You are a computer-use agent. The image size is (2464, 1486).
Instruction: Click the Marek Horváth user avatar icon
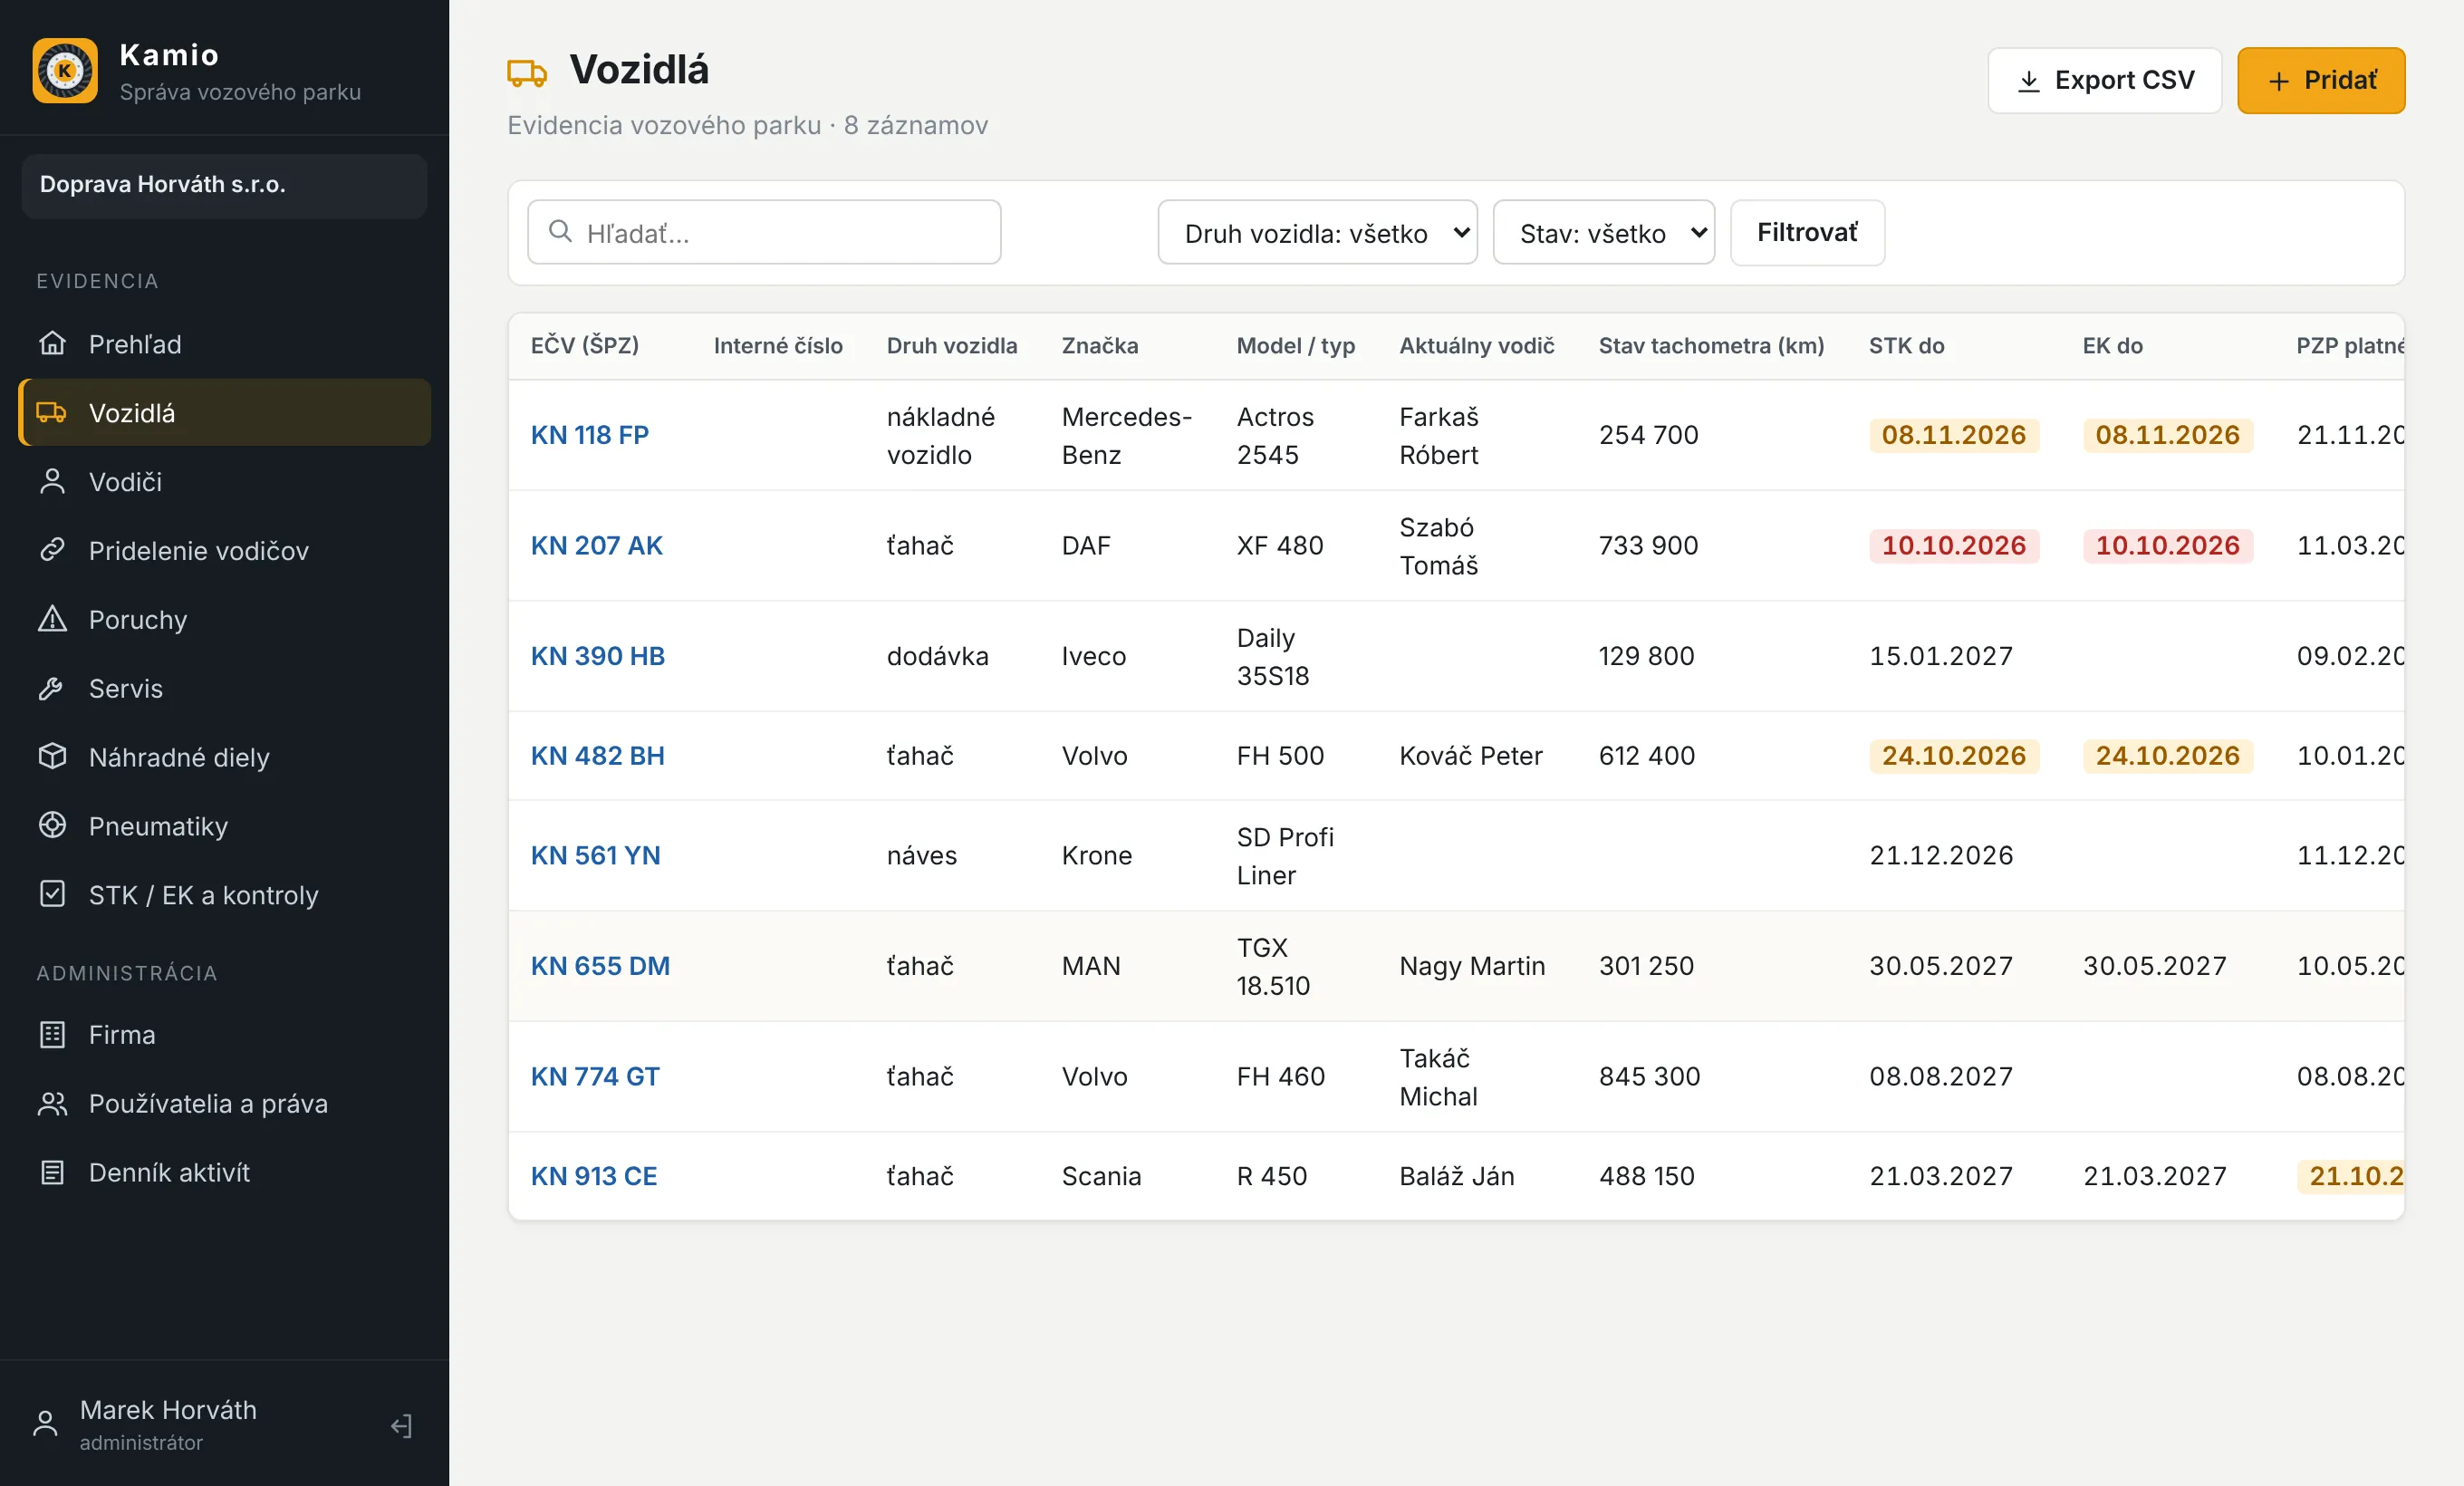click(x=45, y=1424)
